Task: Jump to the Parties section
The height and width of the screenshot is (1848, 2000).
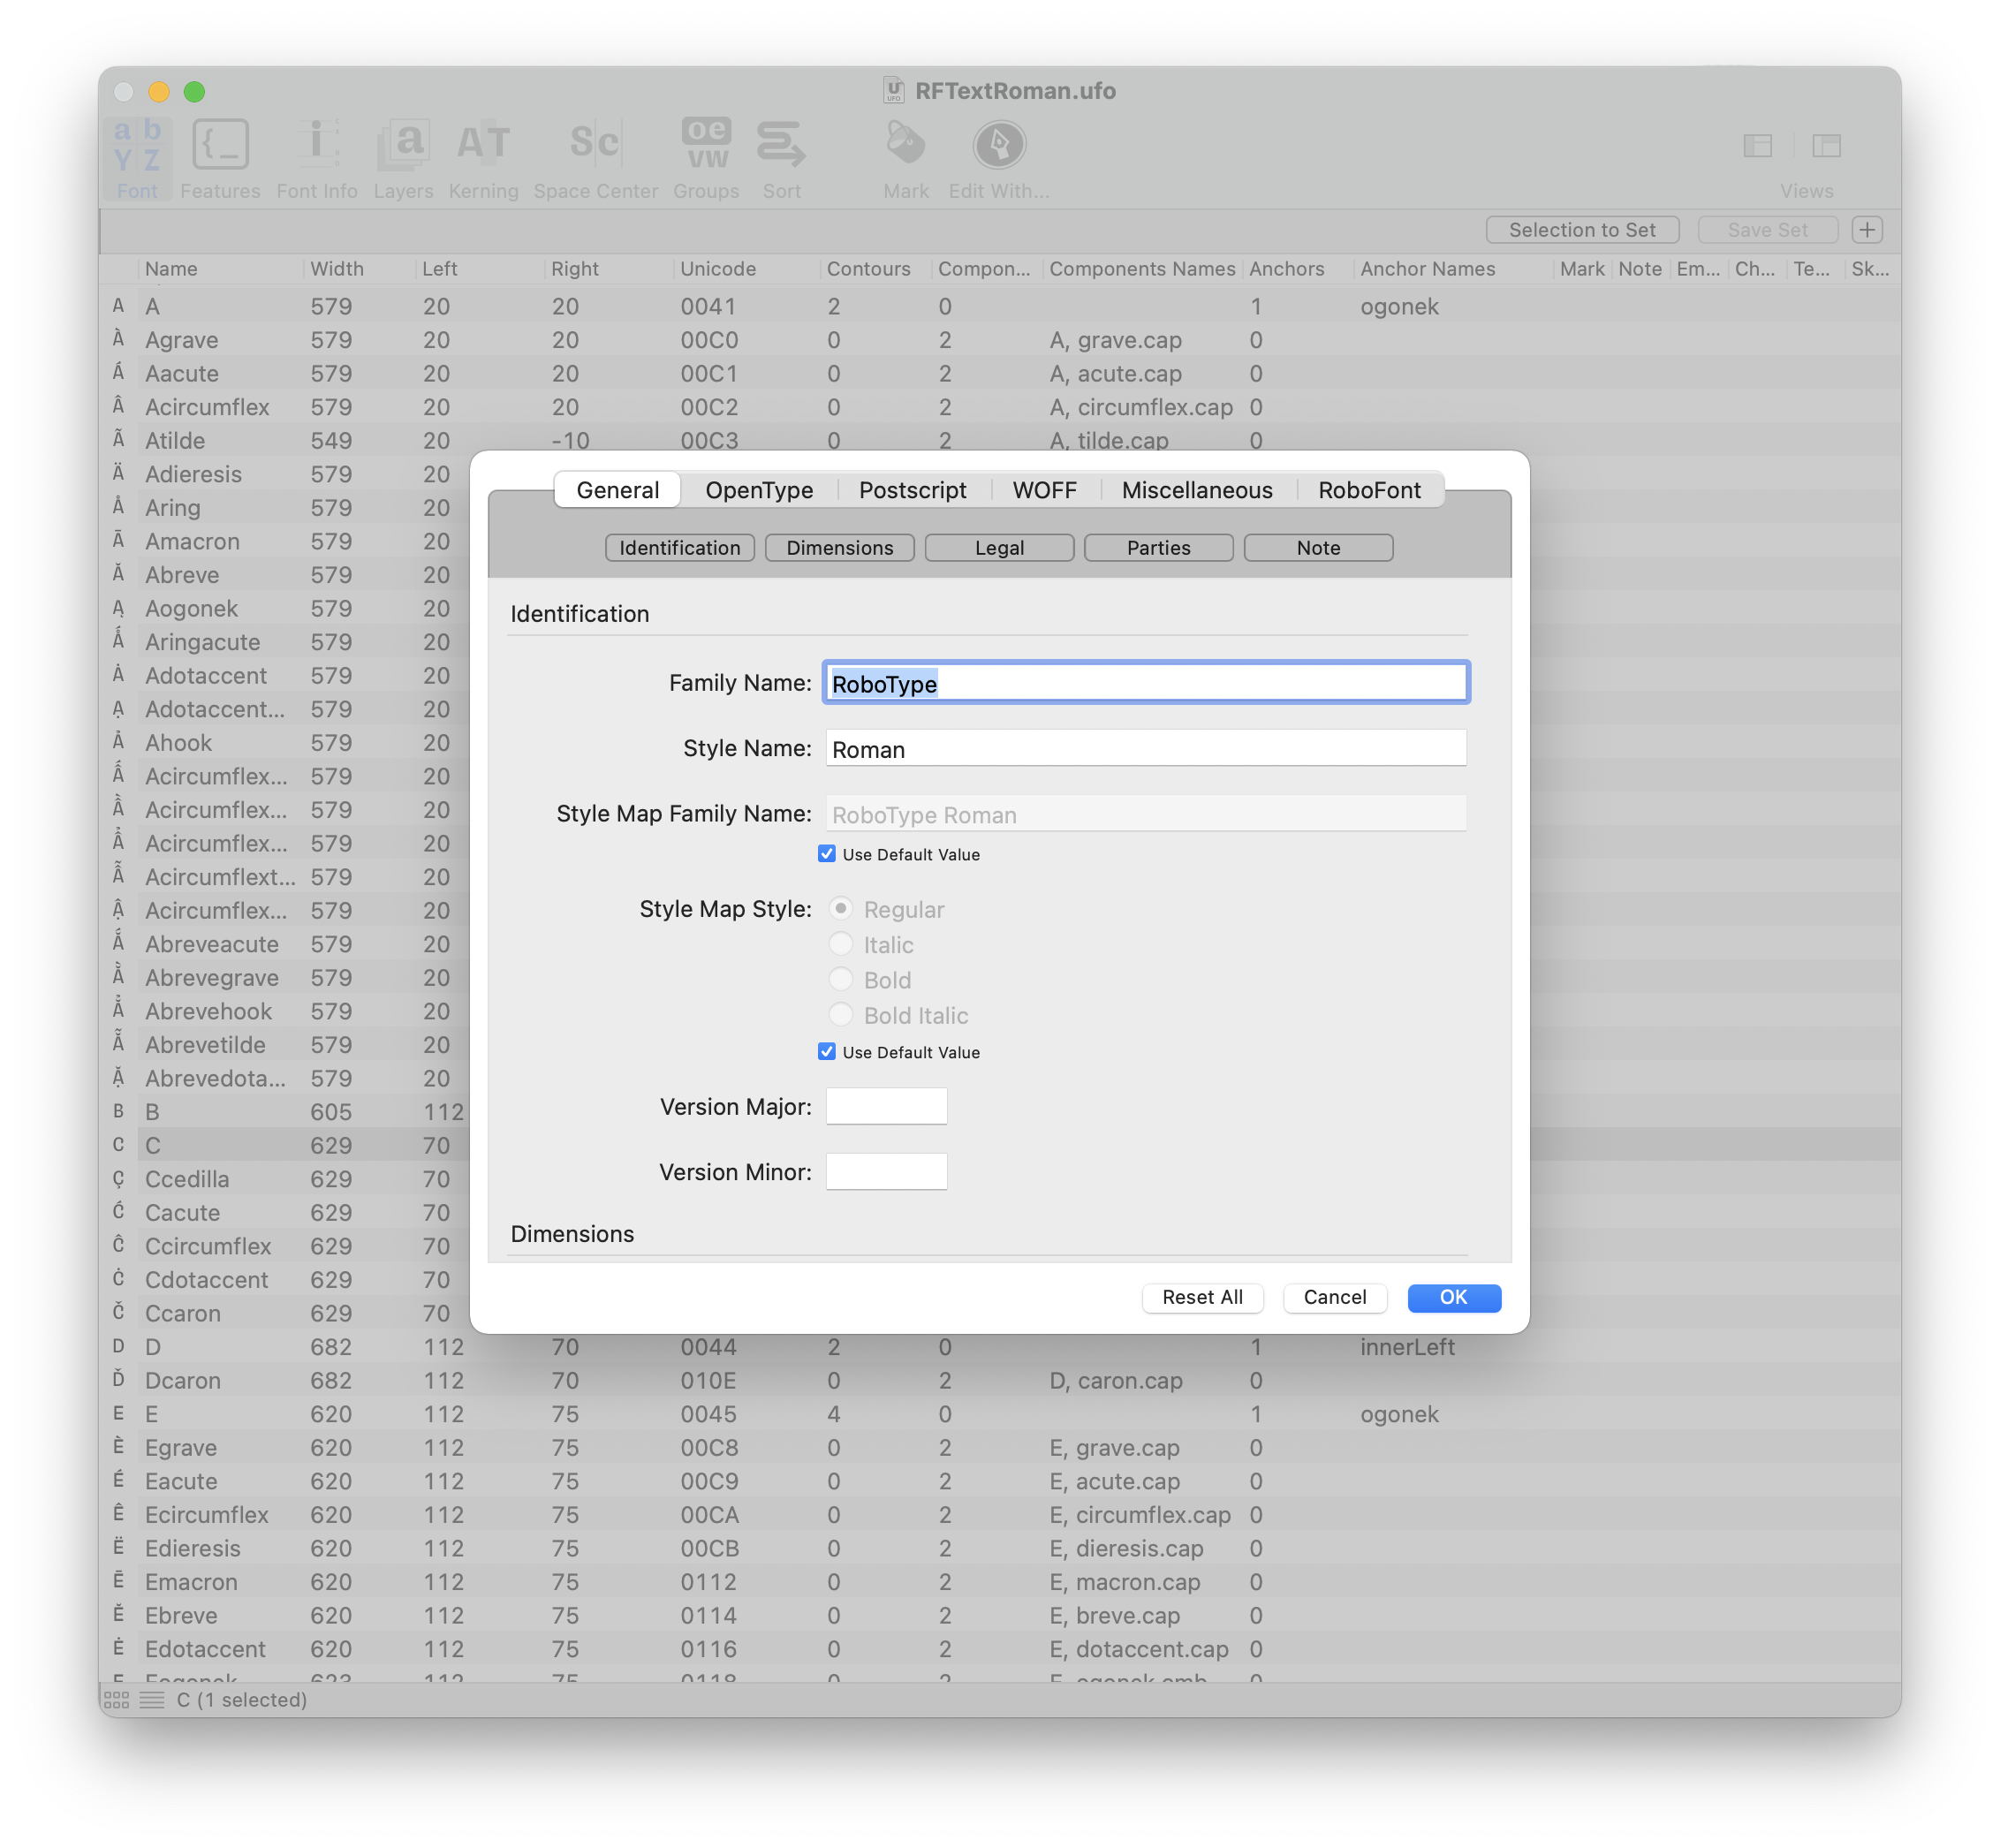Action: point(1158,548)
